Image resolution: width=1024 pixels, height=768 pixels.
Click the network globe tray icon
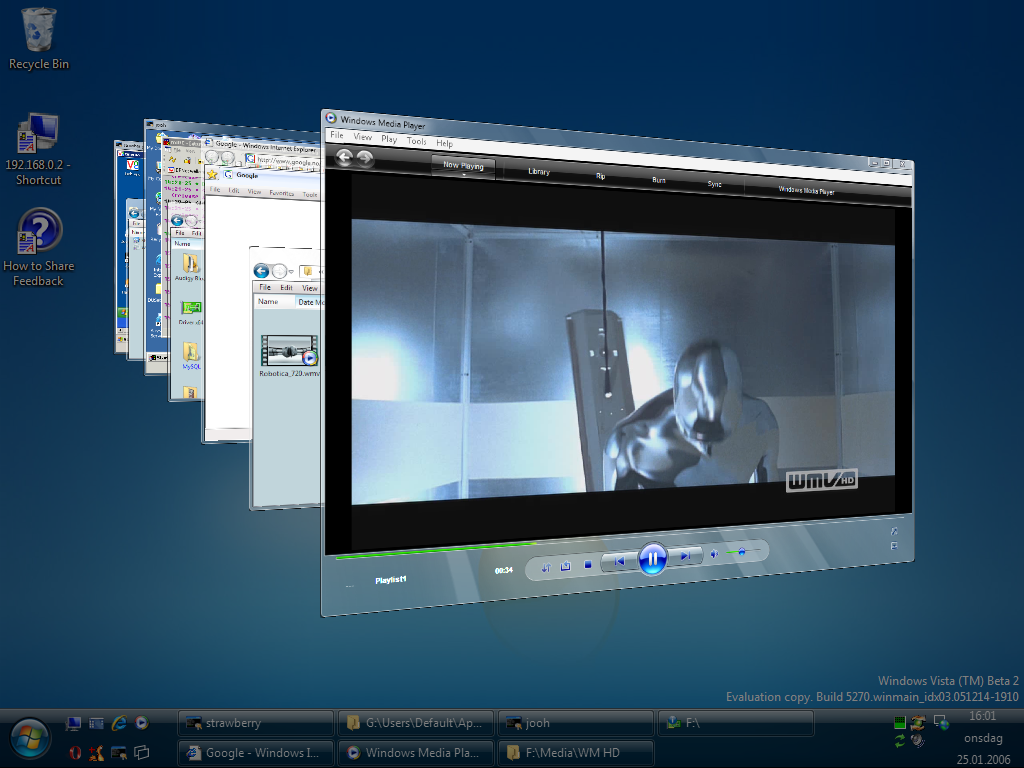coord(941,722)
